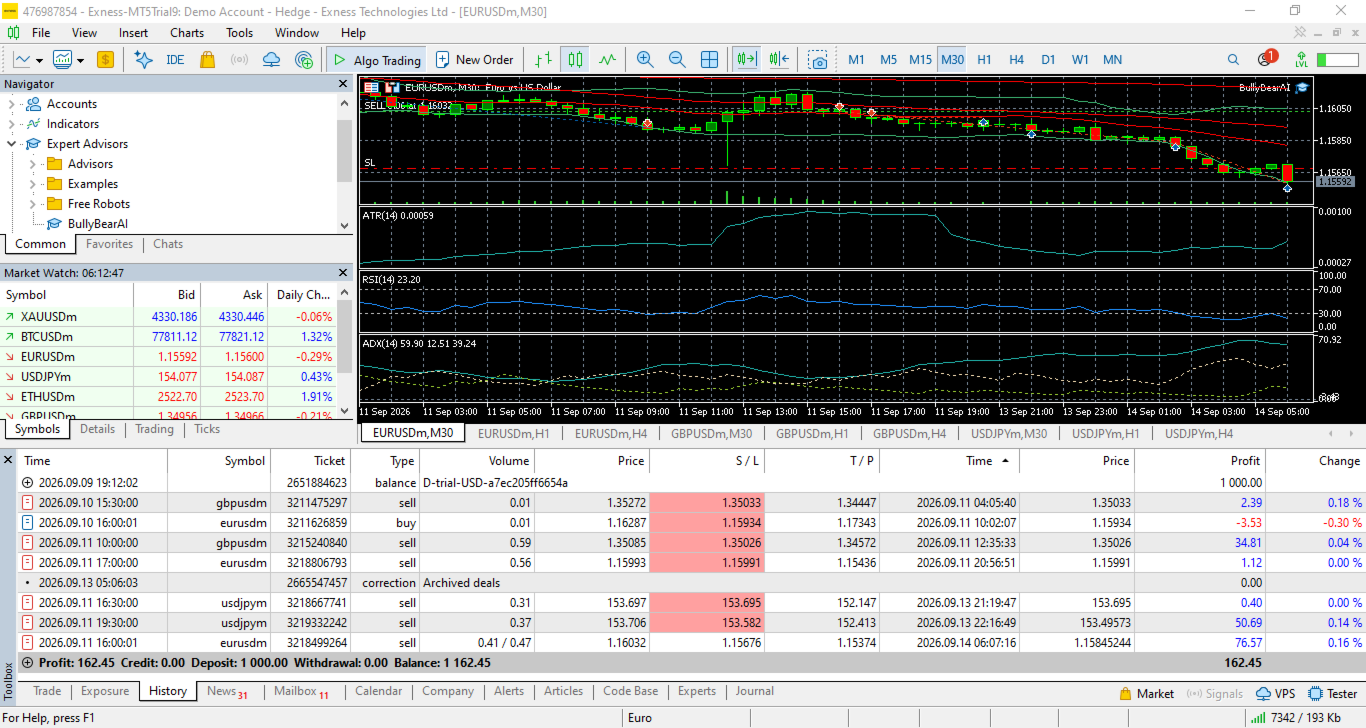Select the BullyBearAI expert advisor

(98, 224)
